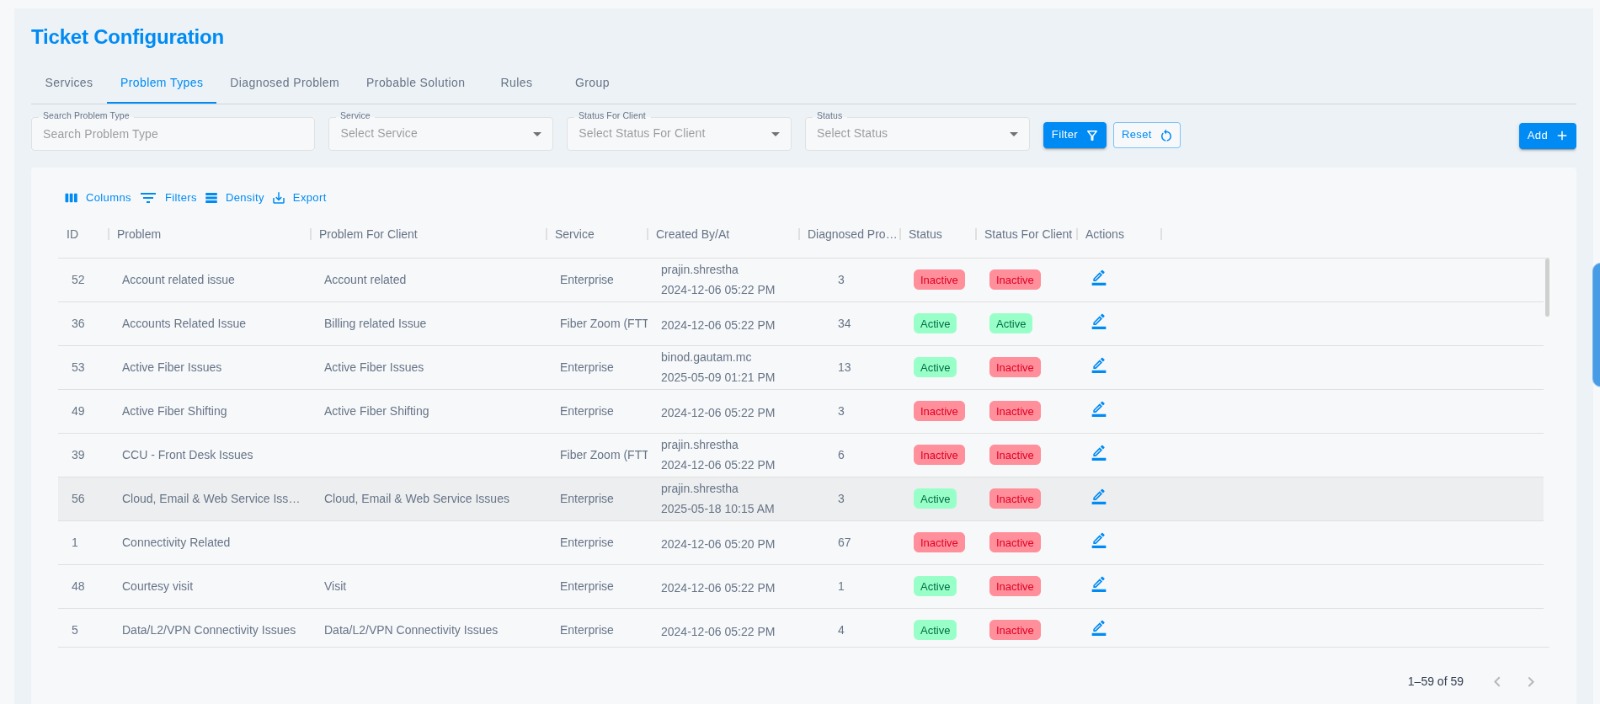This screenshot has width=1600, height=704.
Task: Sort by the Service column header
Action: (x=574, y=234)
